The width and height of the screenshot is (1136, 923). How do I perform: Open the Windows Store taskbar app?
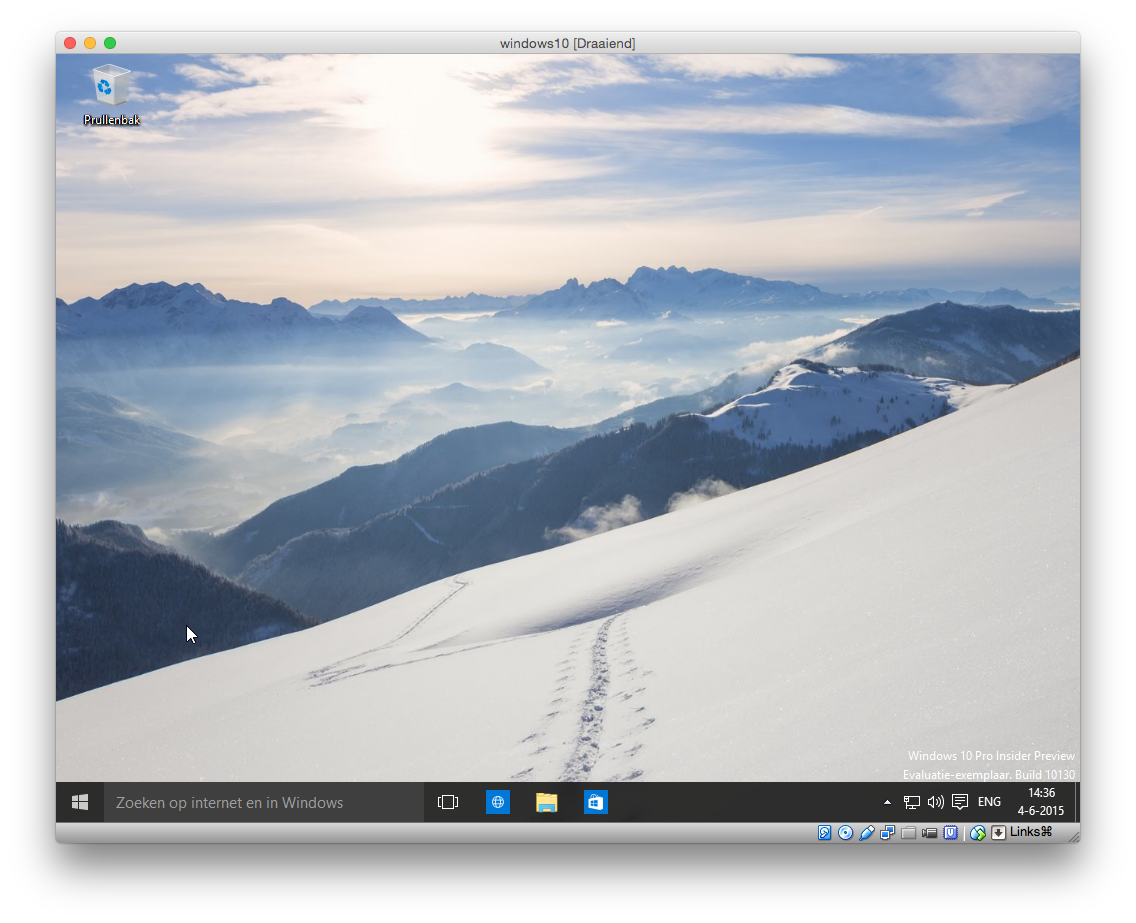coord(596,802)
